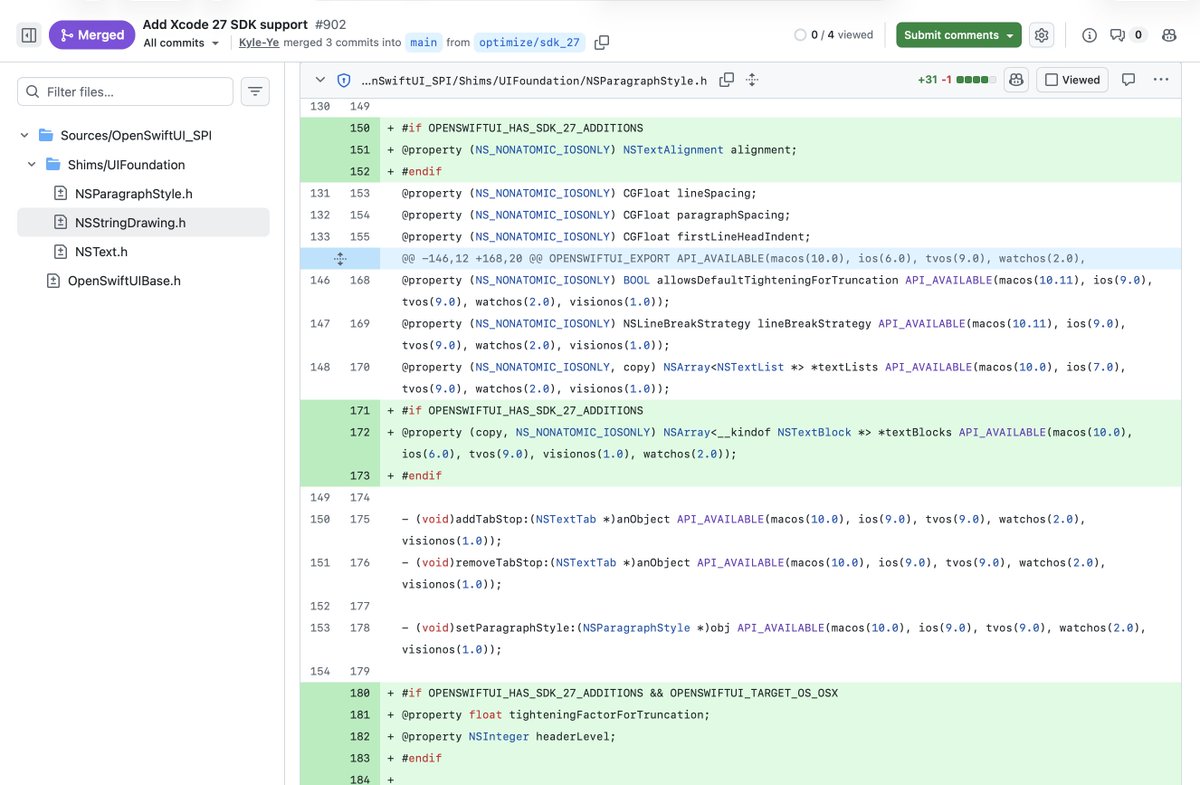Open the Kyle-Ye user profile link

click(x=259, y=43)
